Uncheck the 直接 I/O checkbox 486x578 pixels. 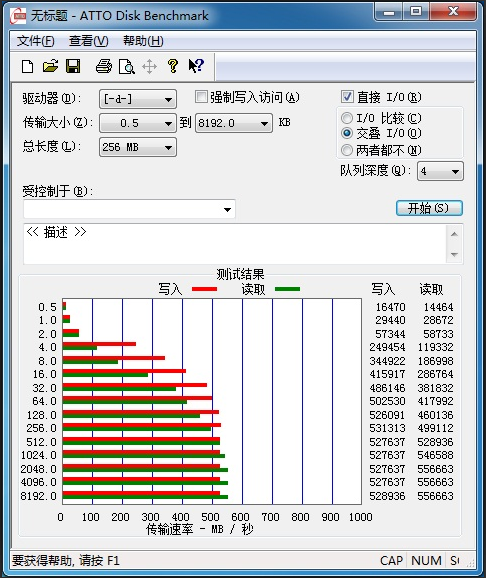click(347, 97)
